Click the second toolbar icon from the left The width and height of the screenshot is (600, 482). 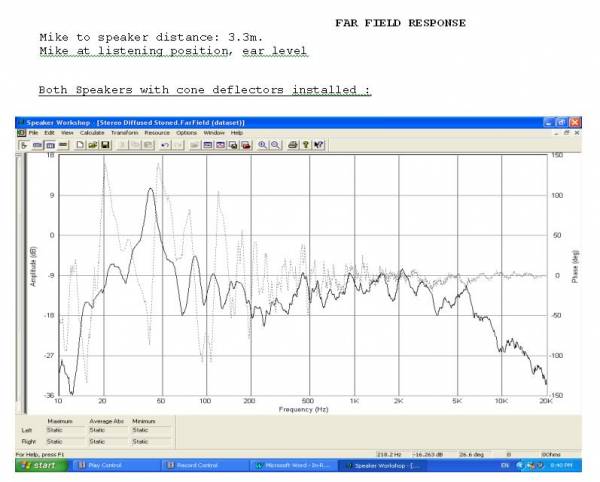coord(37,145)
